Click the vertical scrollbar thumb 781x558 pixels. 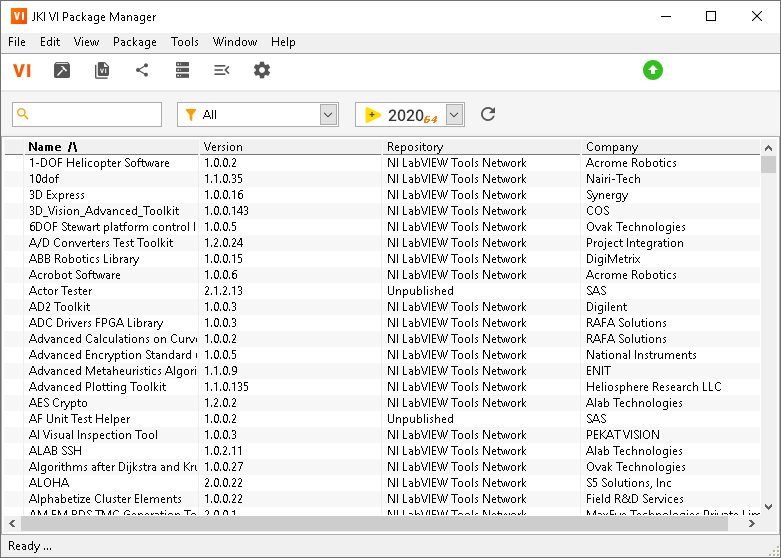coord(768,164)
